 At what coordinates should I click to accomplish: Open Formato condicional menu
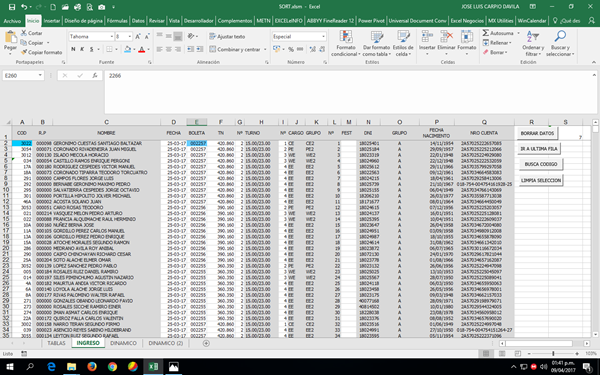coord(346,44)
